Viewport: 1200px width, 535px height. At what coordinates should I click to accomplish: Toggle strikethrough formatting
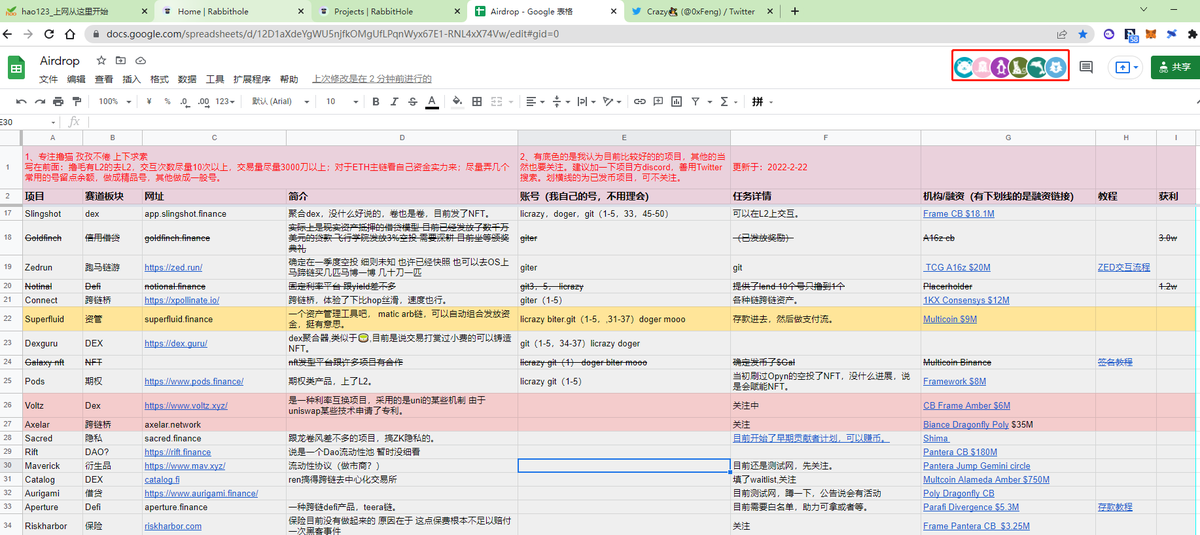[x=412, y=101]
